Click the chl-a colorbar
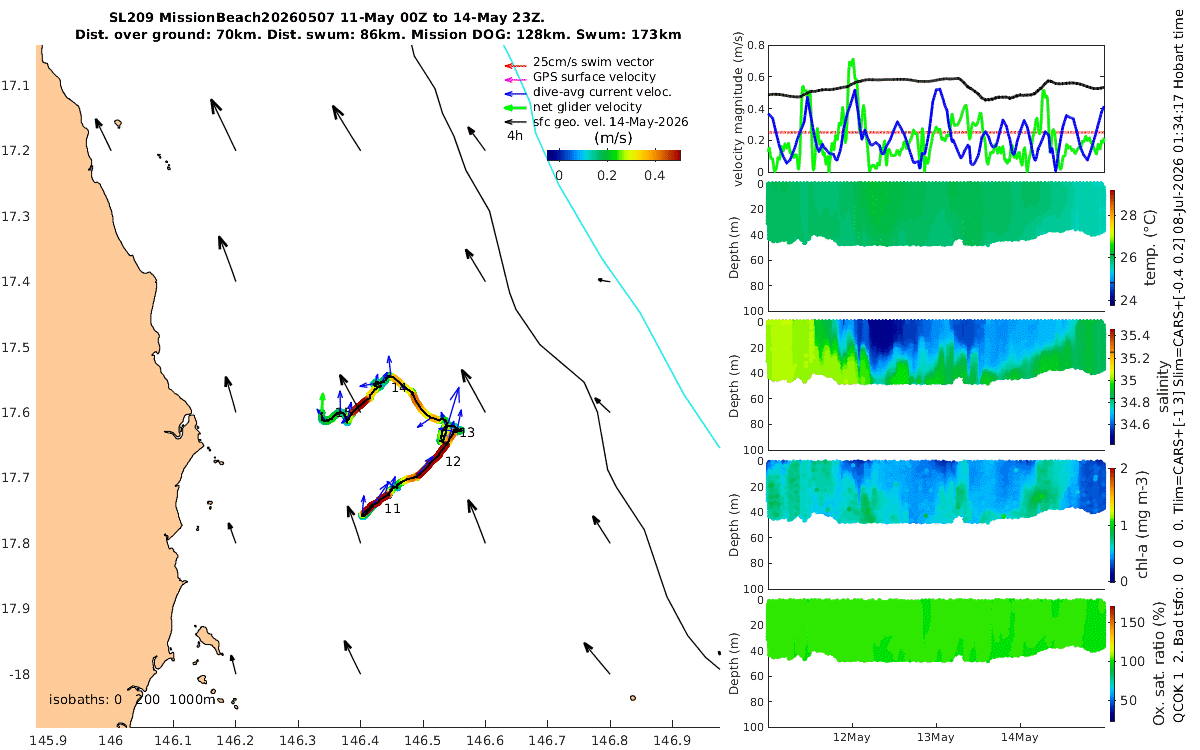The image size is (1200, 750). coord(1114,523)
